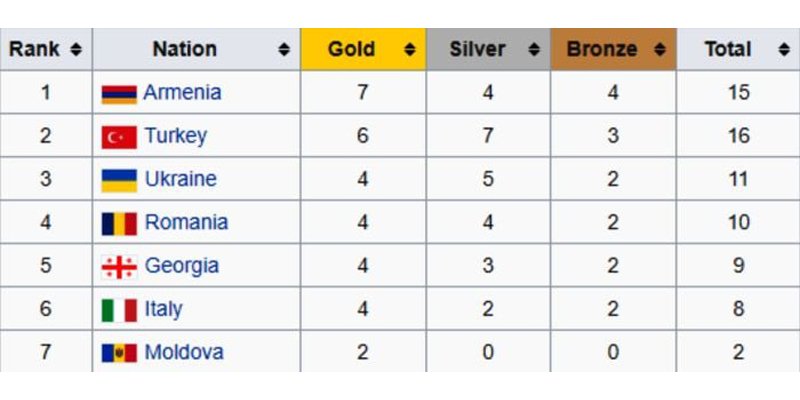
Task: Click the Romania flag icon
Action: (x=119, y=223)
